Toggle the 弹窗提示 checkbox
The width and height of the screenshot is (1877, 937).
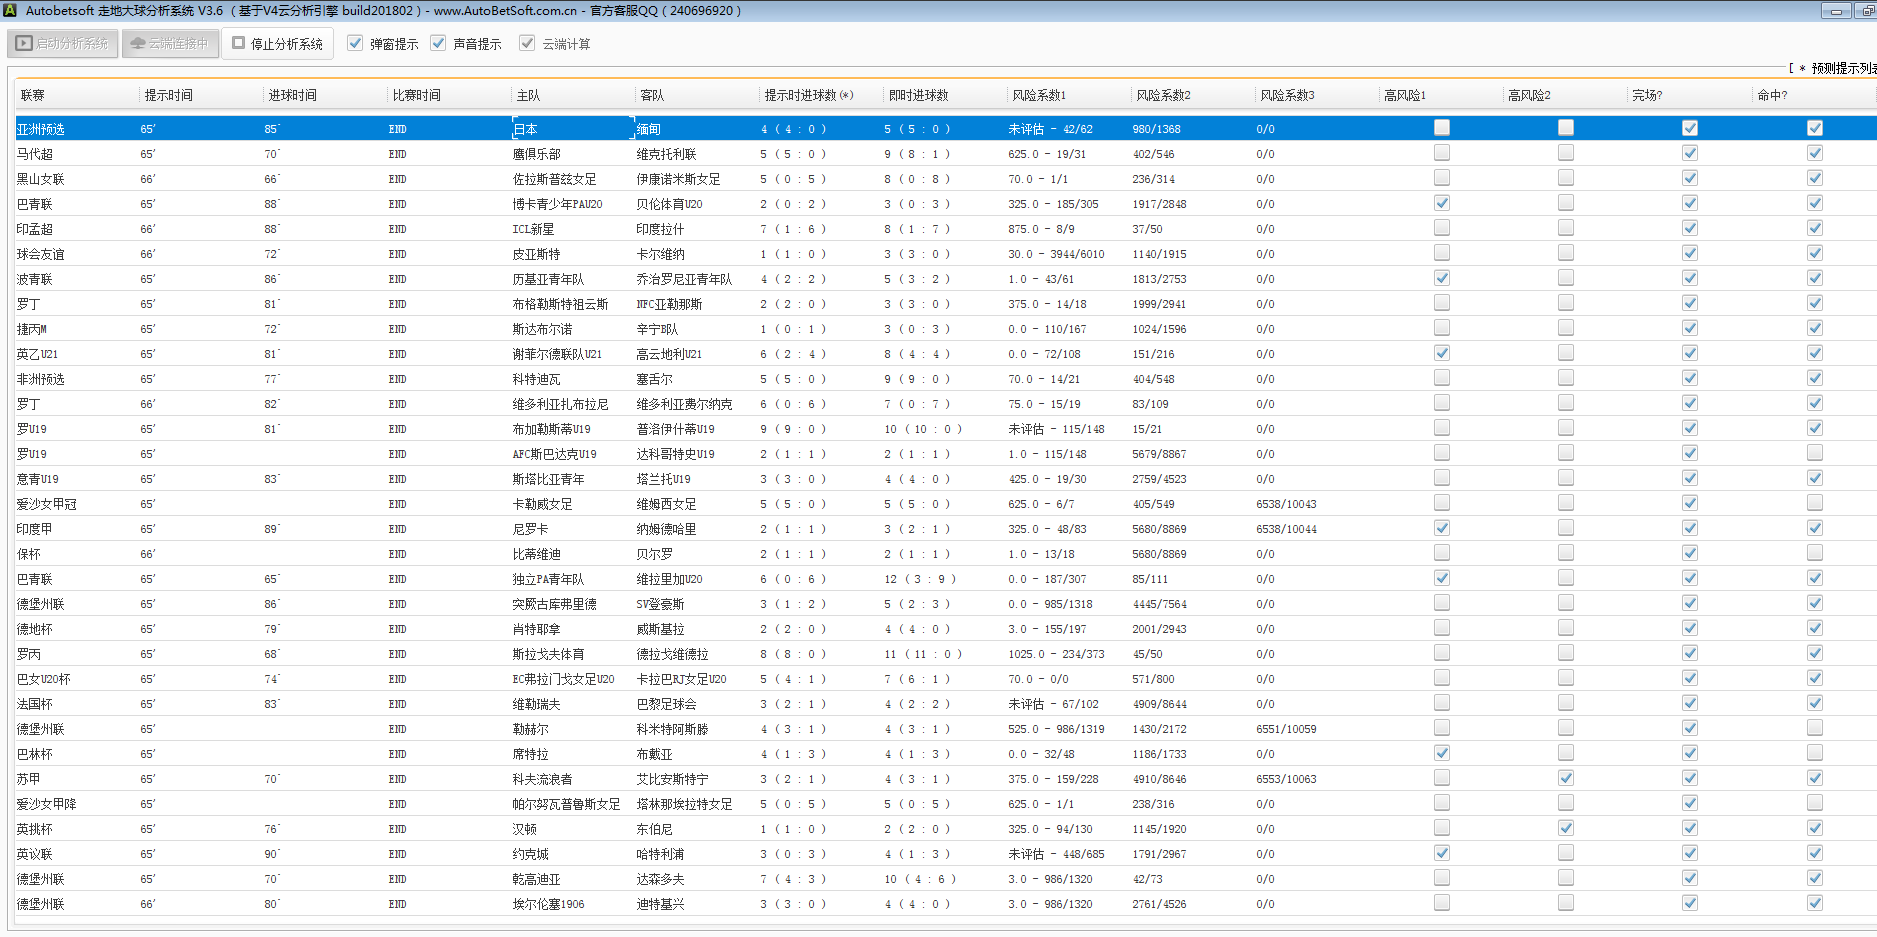click(355, 44)
